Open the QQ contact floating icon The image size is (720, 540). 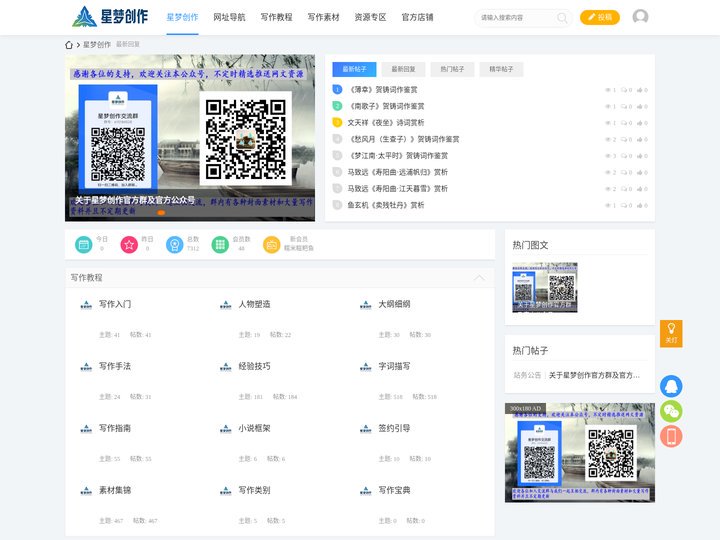tap(671, 386)
